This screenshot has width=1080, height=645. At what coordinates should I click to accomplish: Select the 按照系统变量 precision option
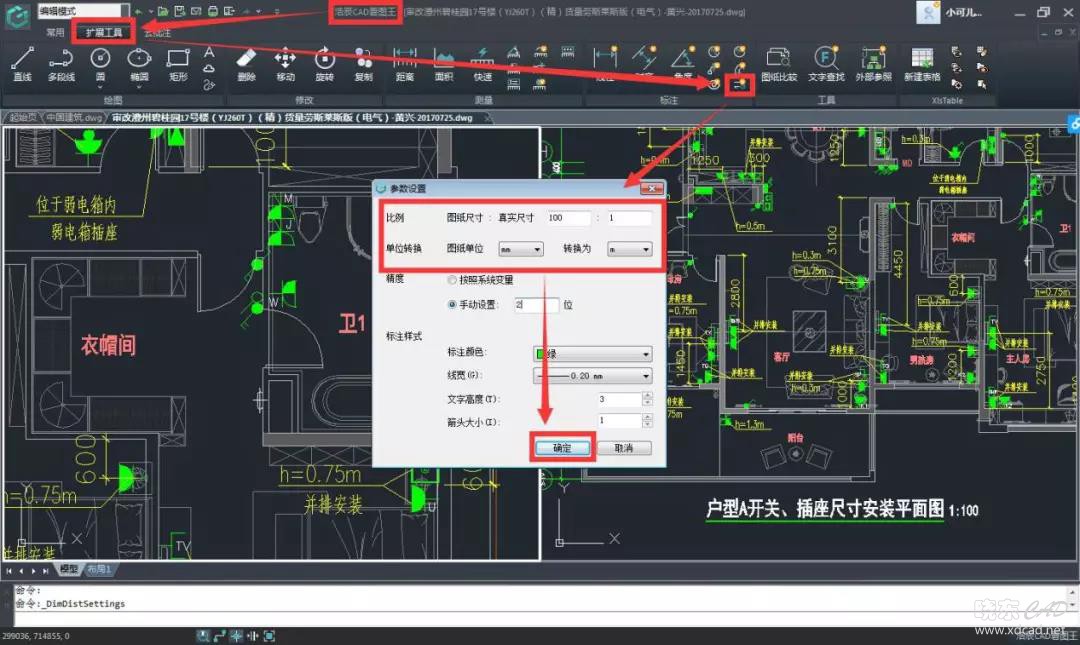453,281
